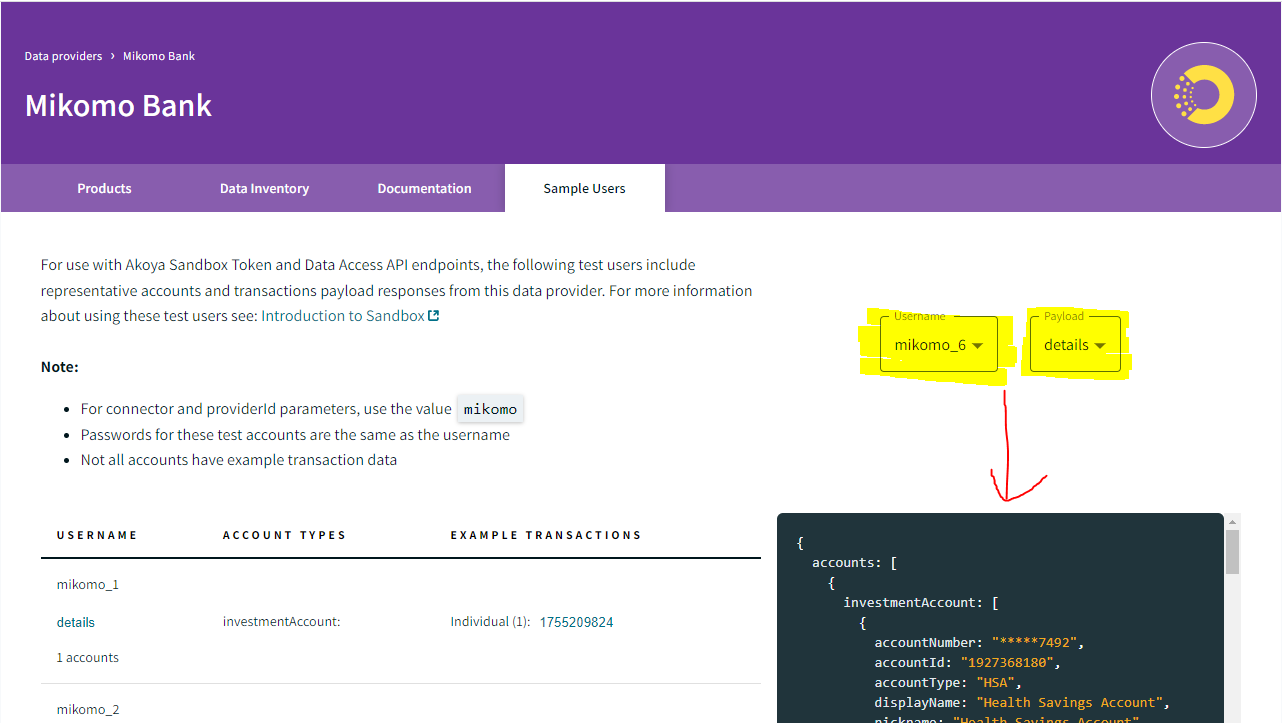Viewport: 1282px width, 723px height.
Task: Open the Username dropdown showing mikomo_6
Action: coord(938,345)
